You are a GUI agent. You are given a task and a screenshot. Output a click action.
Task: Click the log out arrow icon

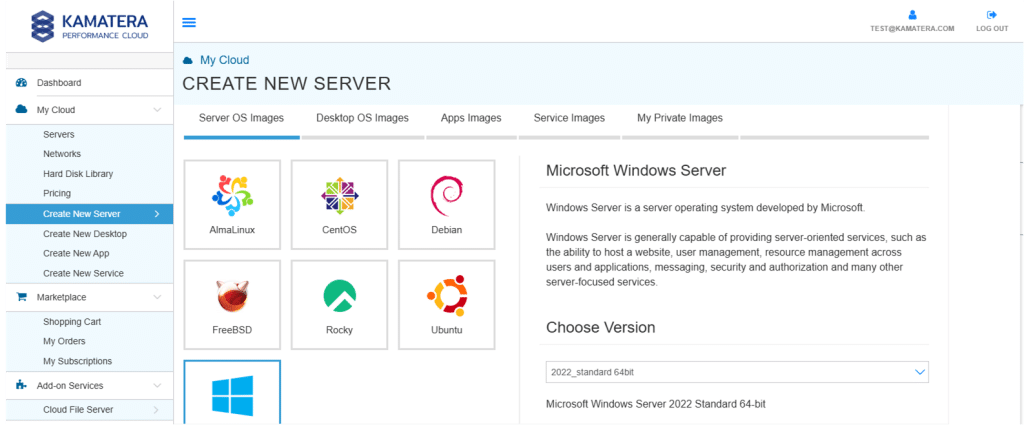[x=992, y=14]
